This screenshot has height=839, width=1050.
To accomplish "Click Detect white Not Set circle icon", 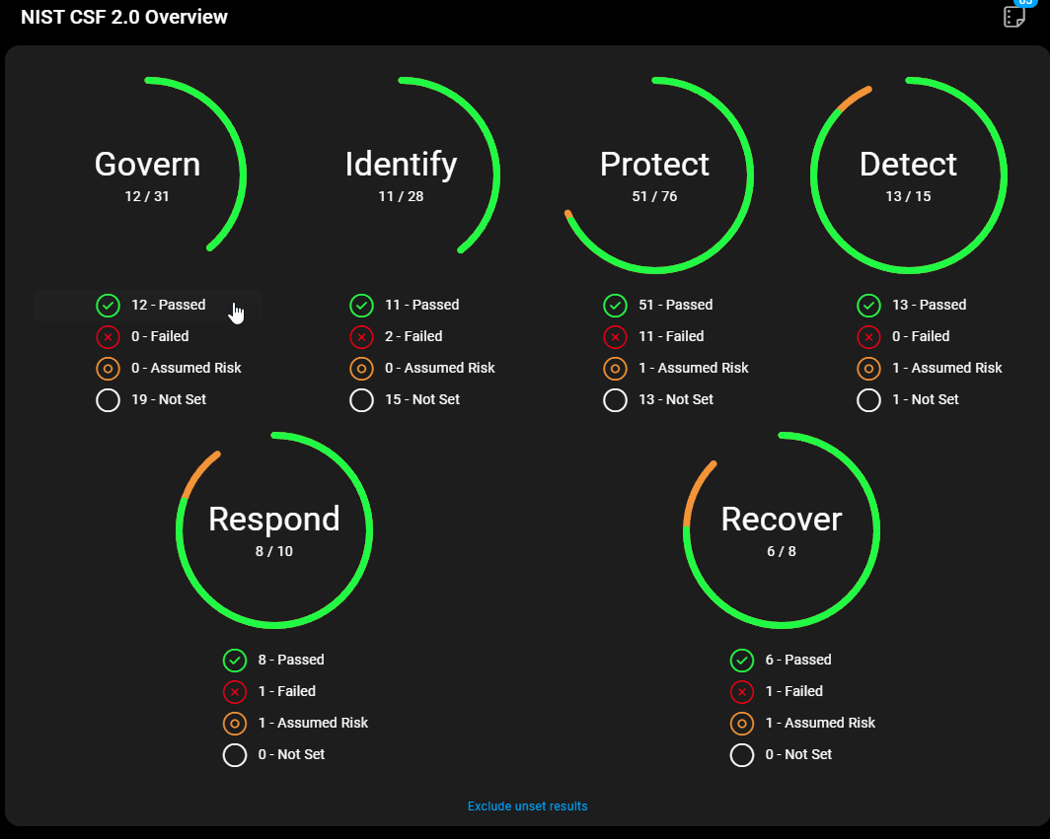I will [x=869, y=400].
